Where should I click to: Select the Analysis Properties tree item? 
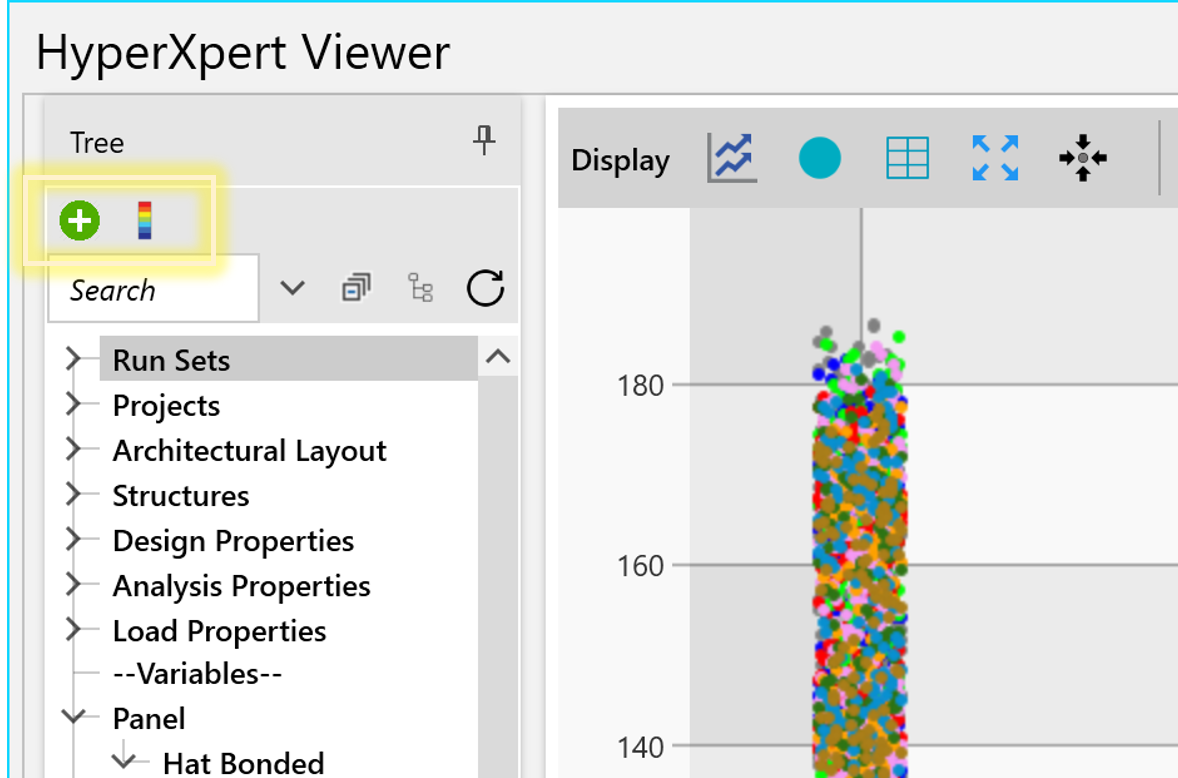coord(241,586)
